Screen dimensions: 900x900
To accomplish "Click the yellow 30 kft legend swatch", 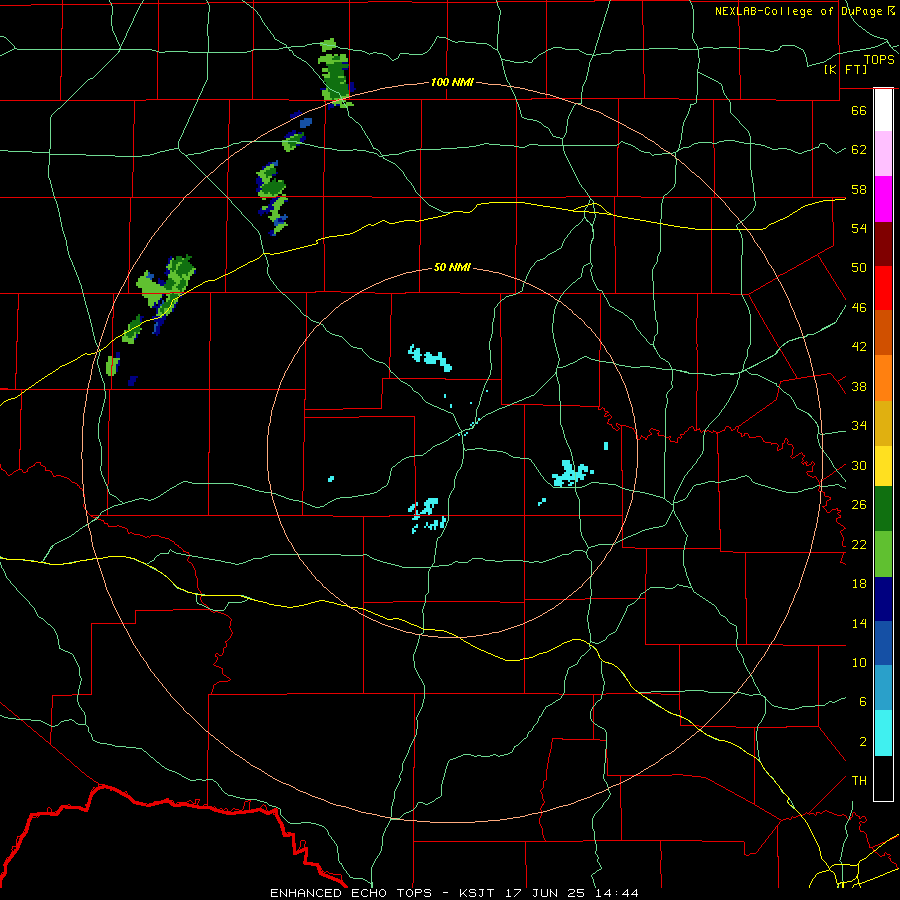I will click(x=883, y=465).
